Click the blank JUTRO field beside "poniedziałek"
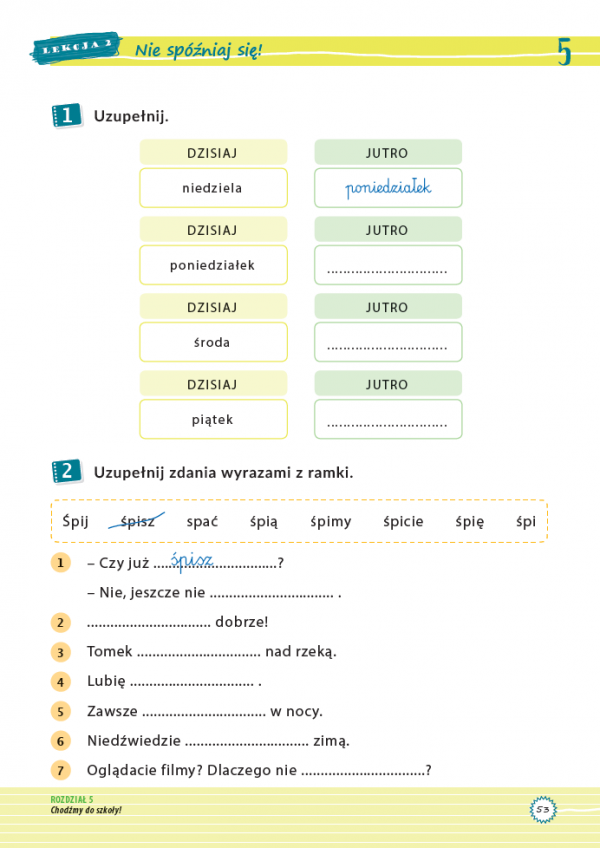 388,266
